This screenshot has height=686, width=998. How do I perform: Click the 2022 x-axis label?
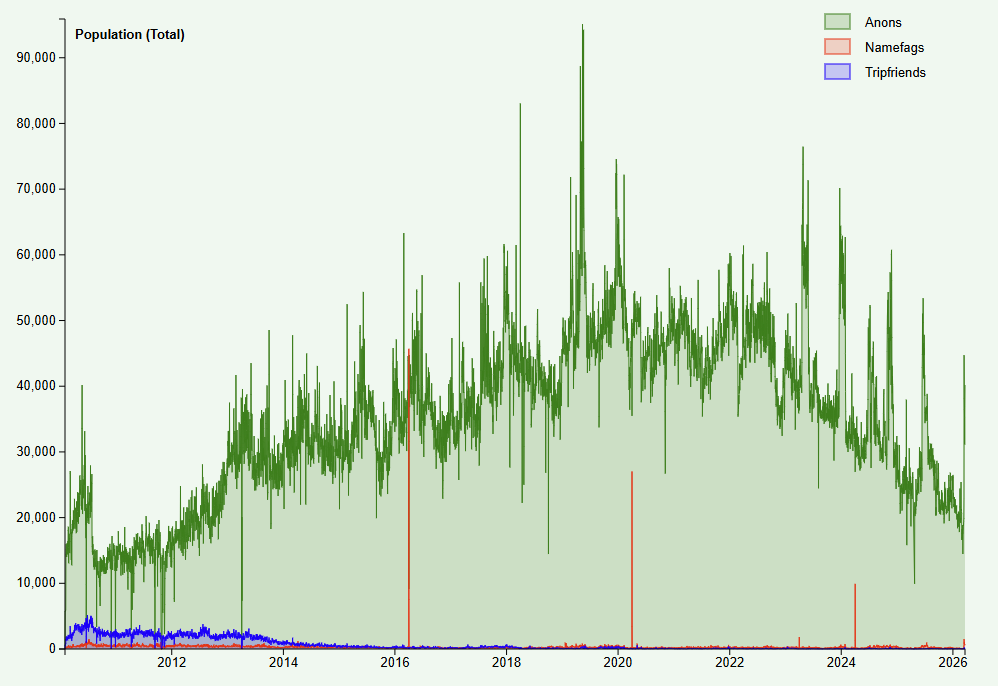pyautogui.click(x=729, y=662)
